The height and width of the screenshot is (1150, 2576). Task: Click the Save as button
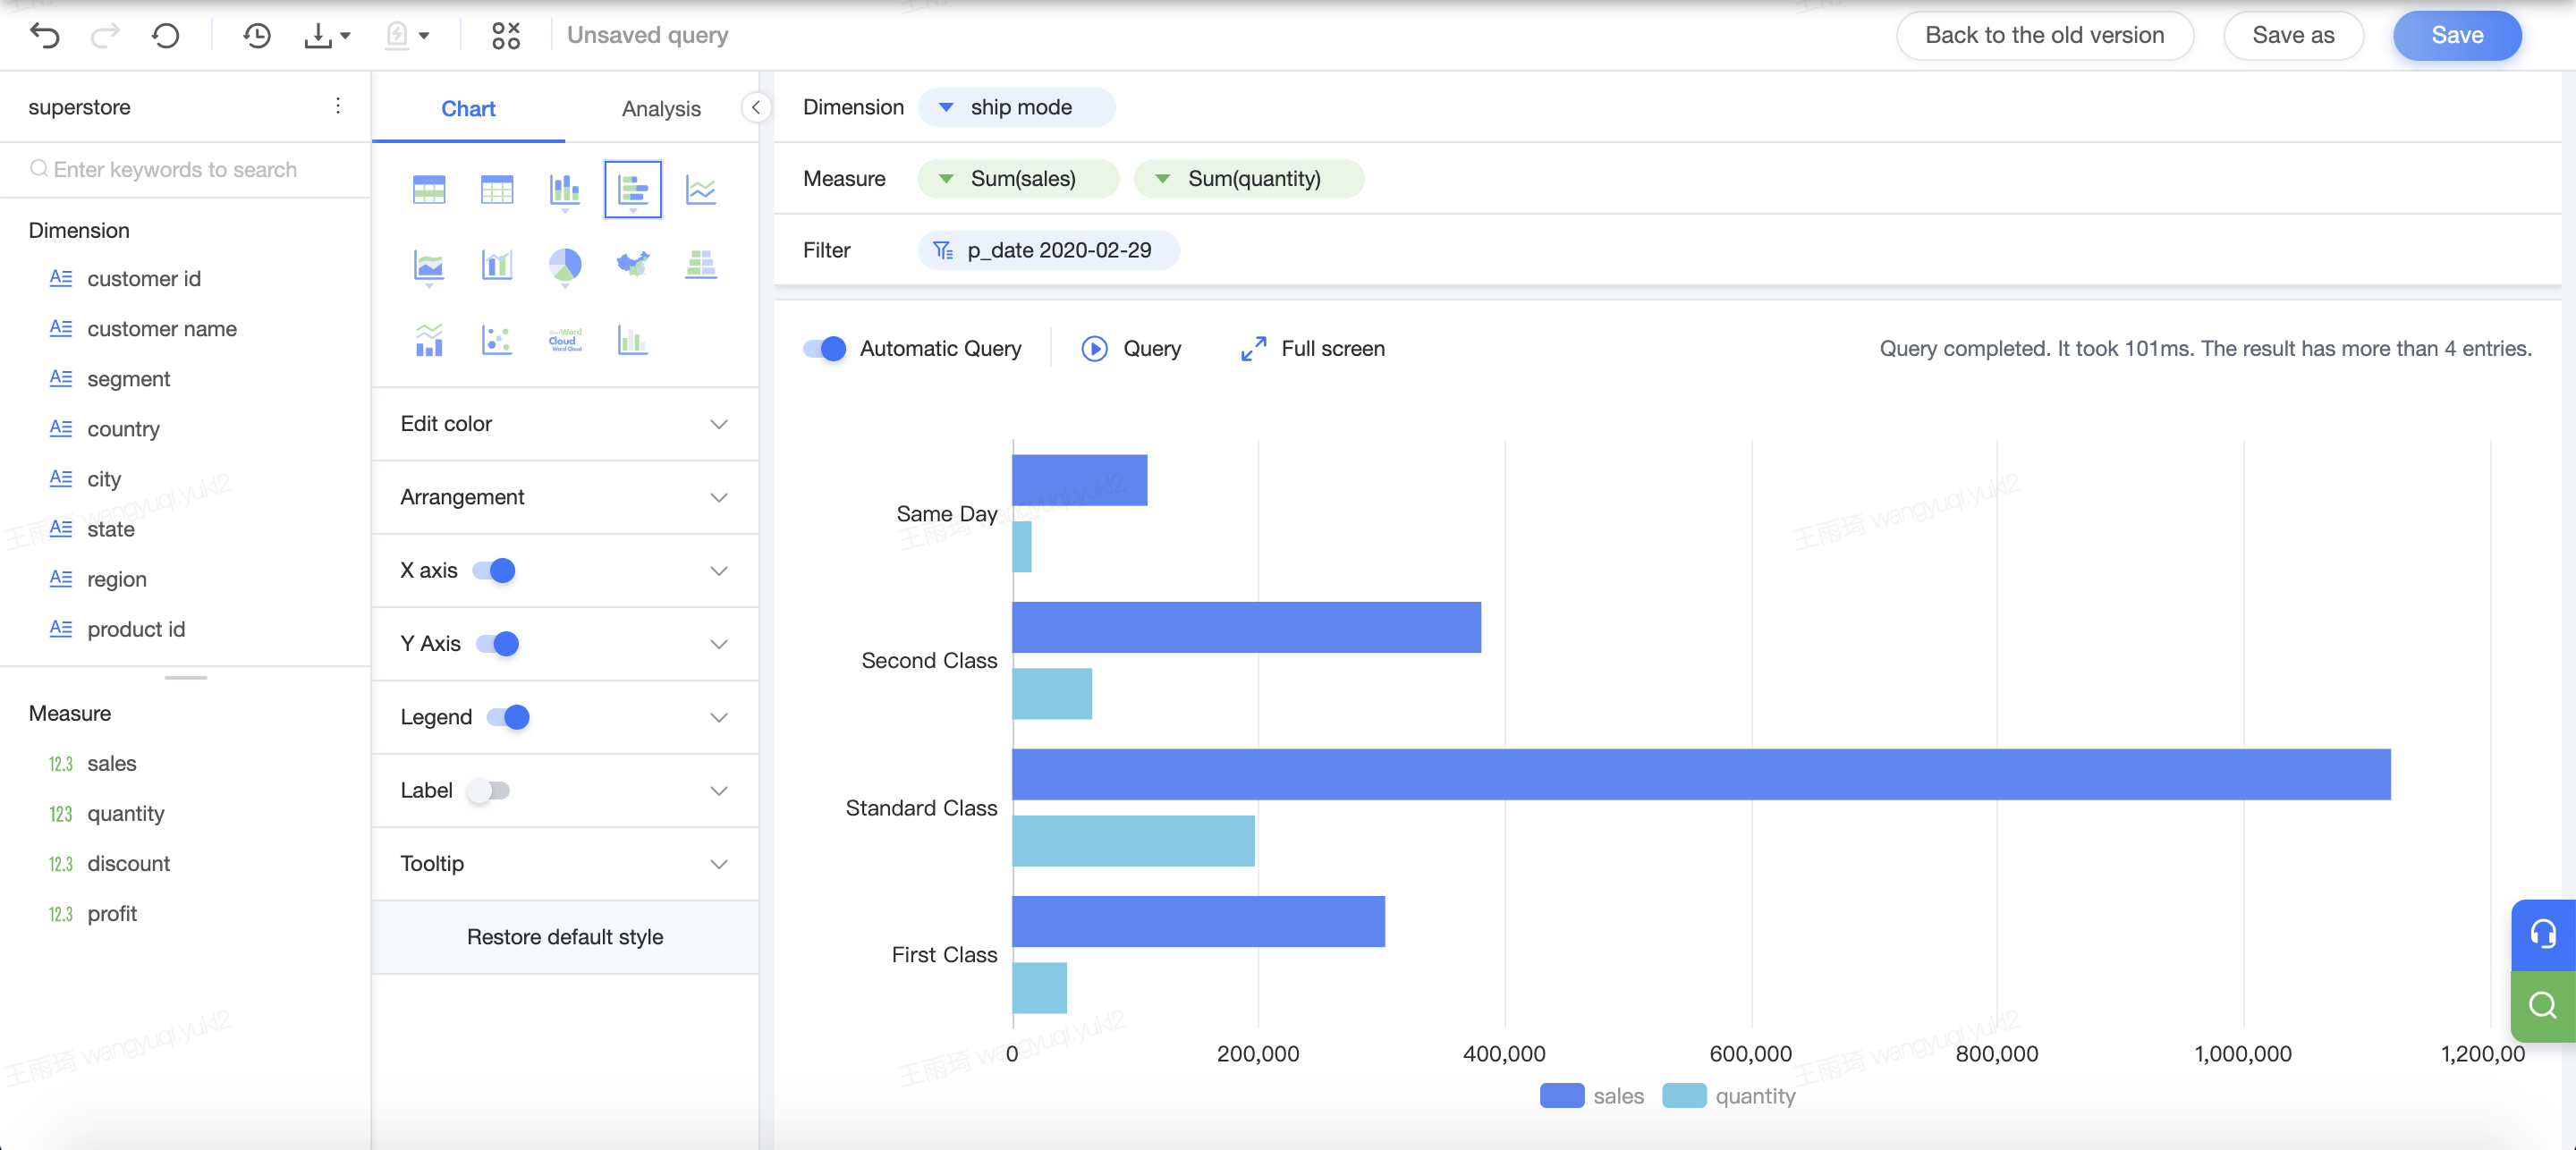click(x=2293, y=35)
